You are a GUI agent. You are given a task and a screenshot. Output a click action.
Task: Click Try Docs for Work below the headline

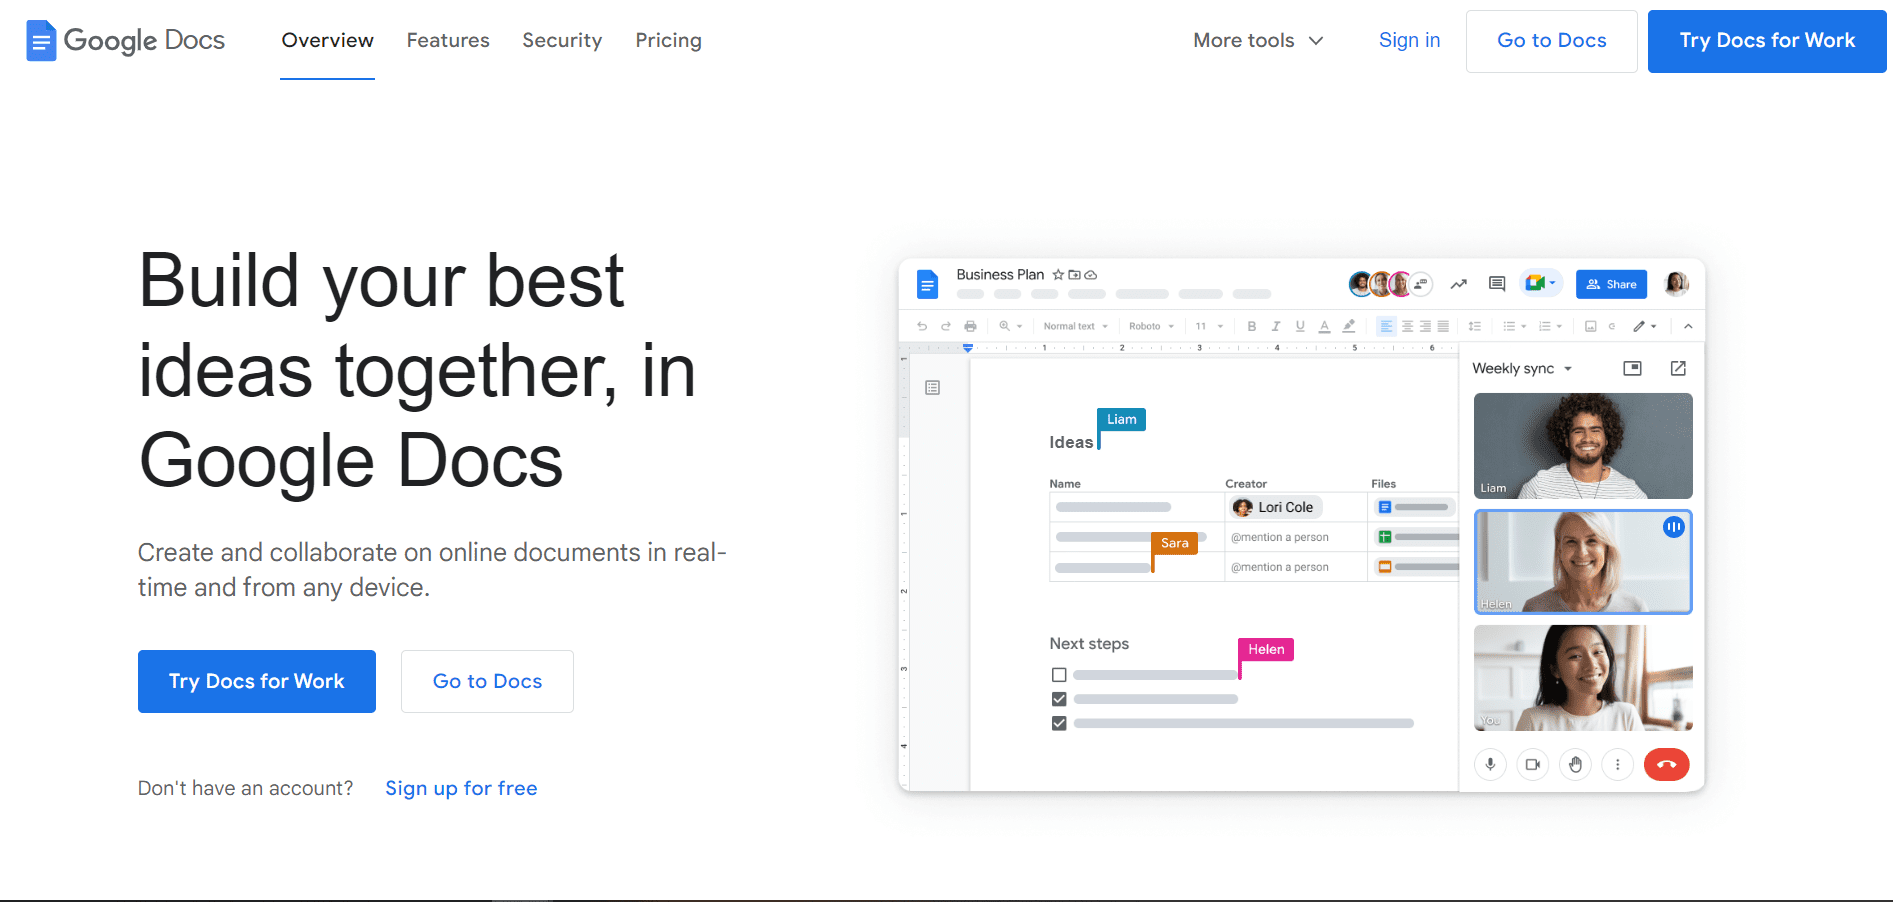[x=257, y=681]
